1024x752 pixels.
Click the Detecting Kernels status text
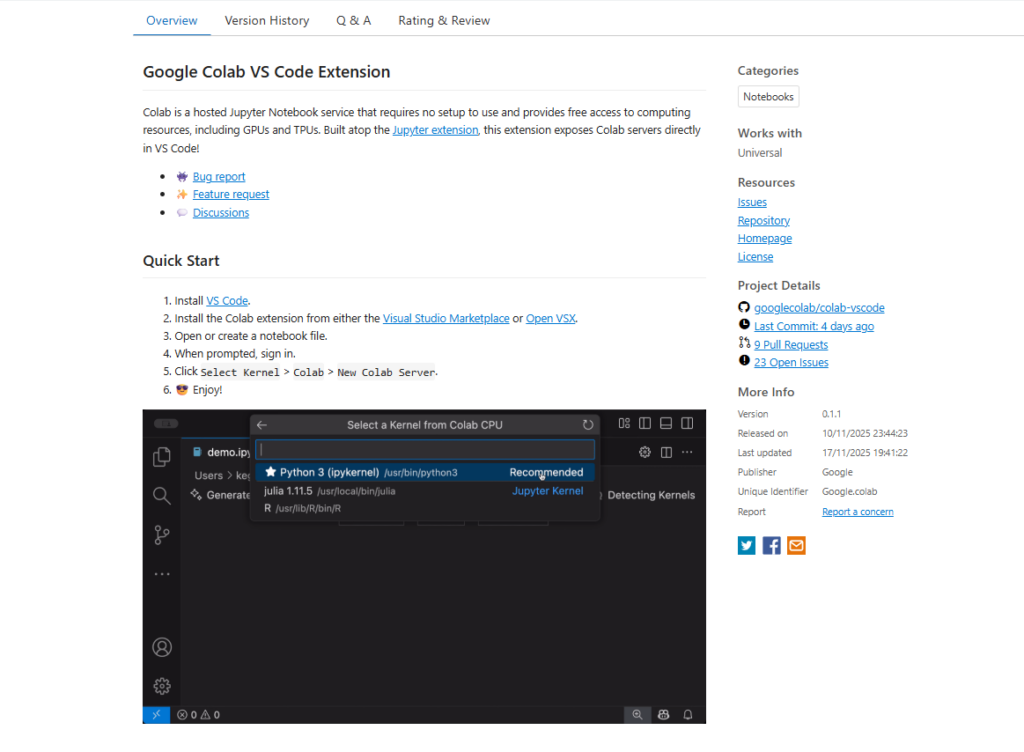click(x=650, y=495)
